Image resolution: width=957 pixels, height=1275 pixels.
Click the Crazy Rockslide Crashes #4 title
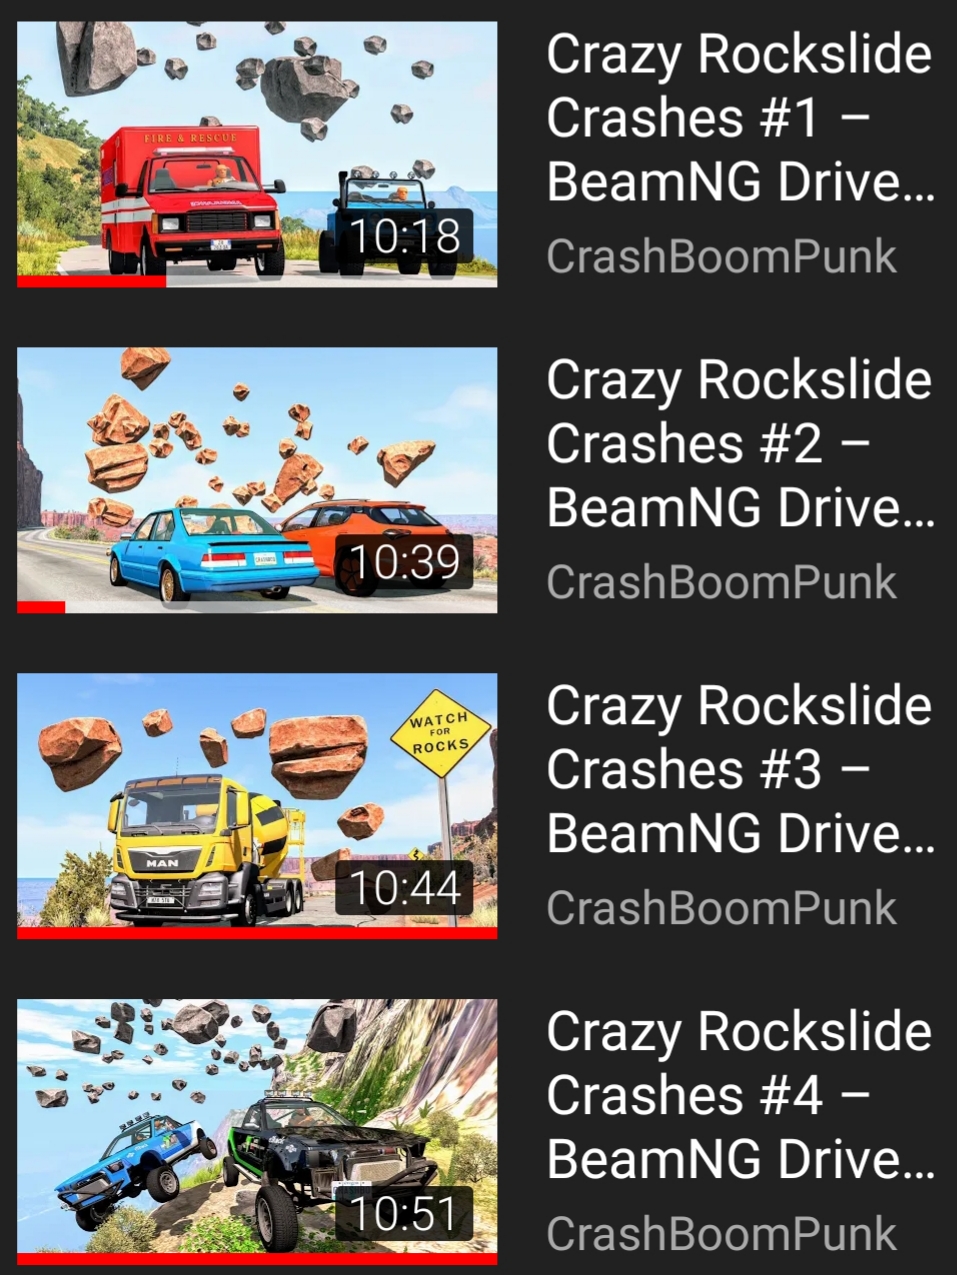coord(739,1095)
